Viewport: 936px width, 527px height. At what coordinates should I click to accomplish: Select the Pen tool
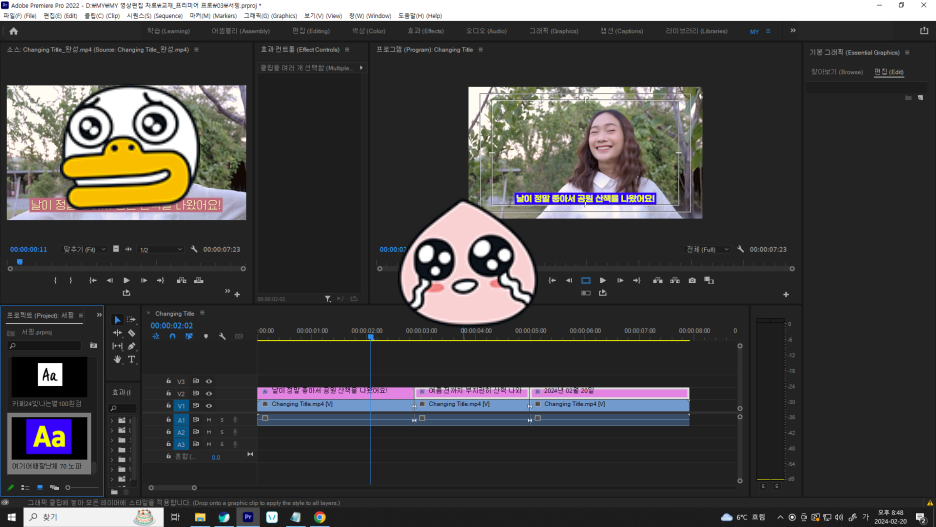[131, 346]
